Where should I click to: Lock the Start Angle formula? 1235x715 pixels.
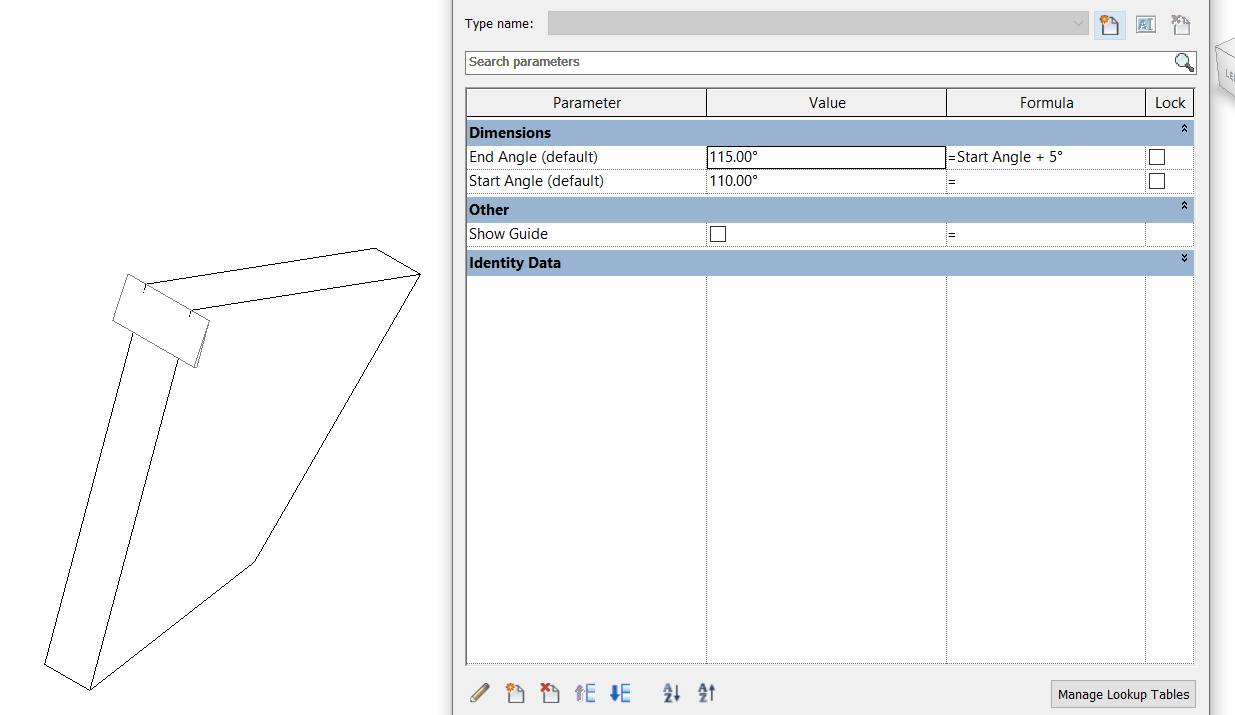(x=1157, y=181)
